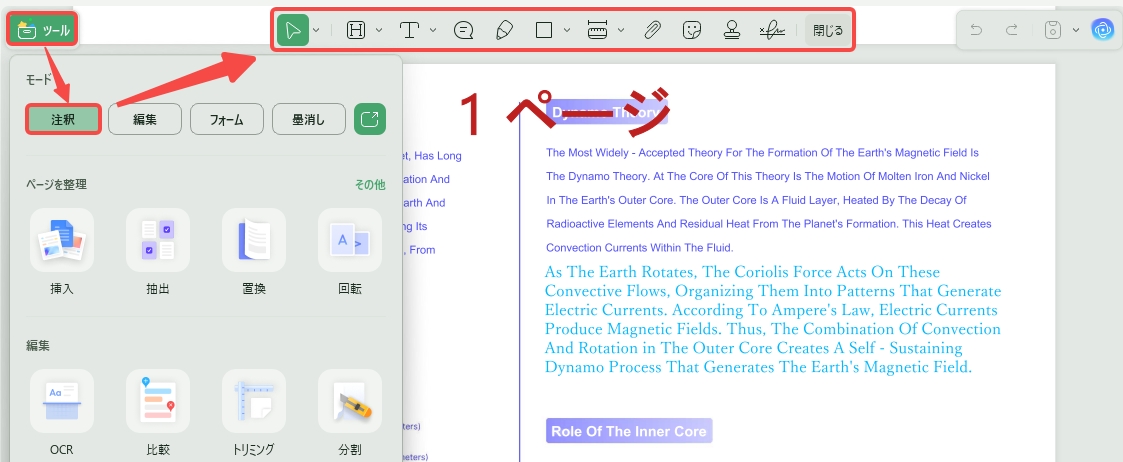Launch the OCR tool
Screen dimensions: 1123x462
coord(62,401)
